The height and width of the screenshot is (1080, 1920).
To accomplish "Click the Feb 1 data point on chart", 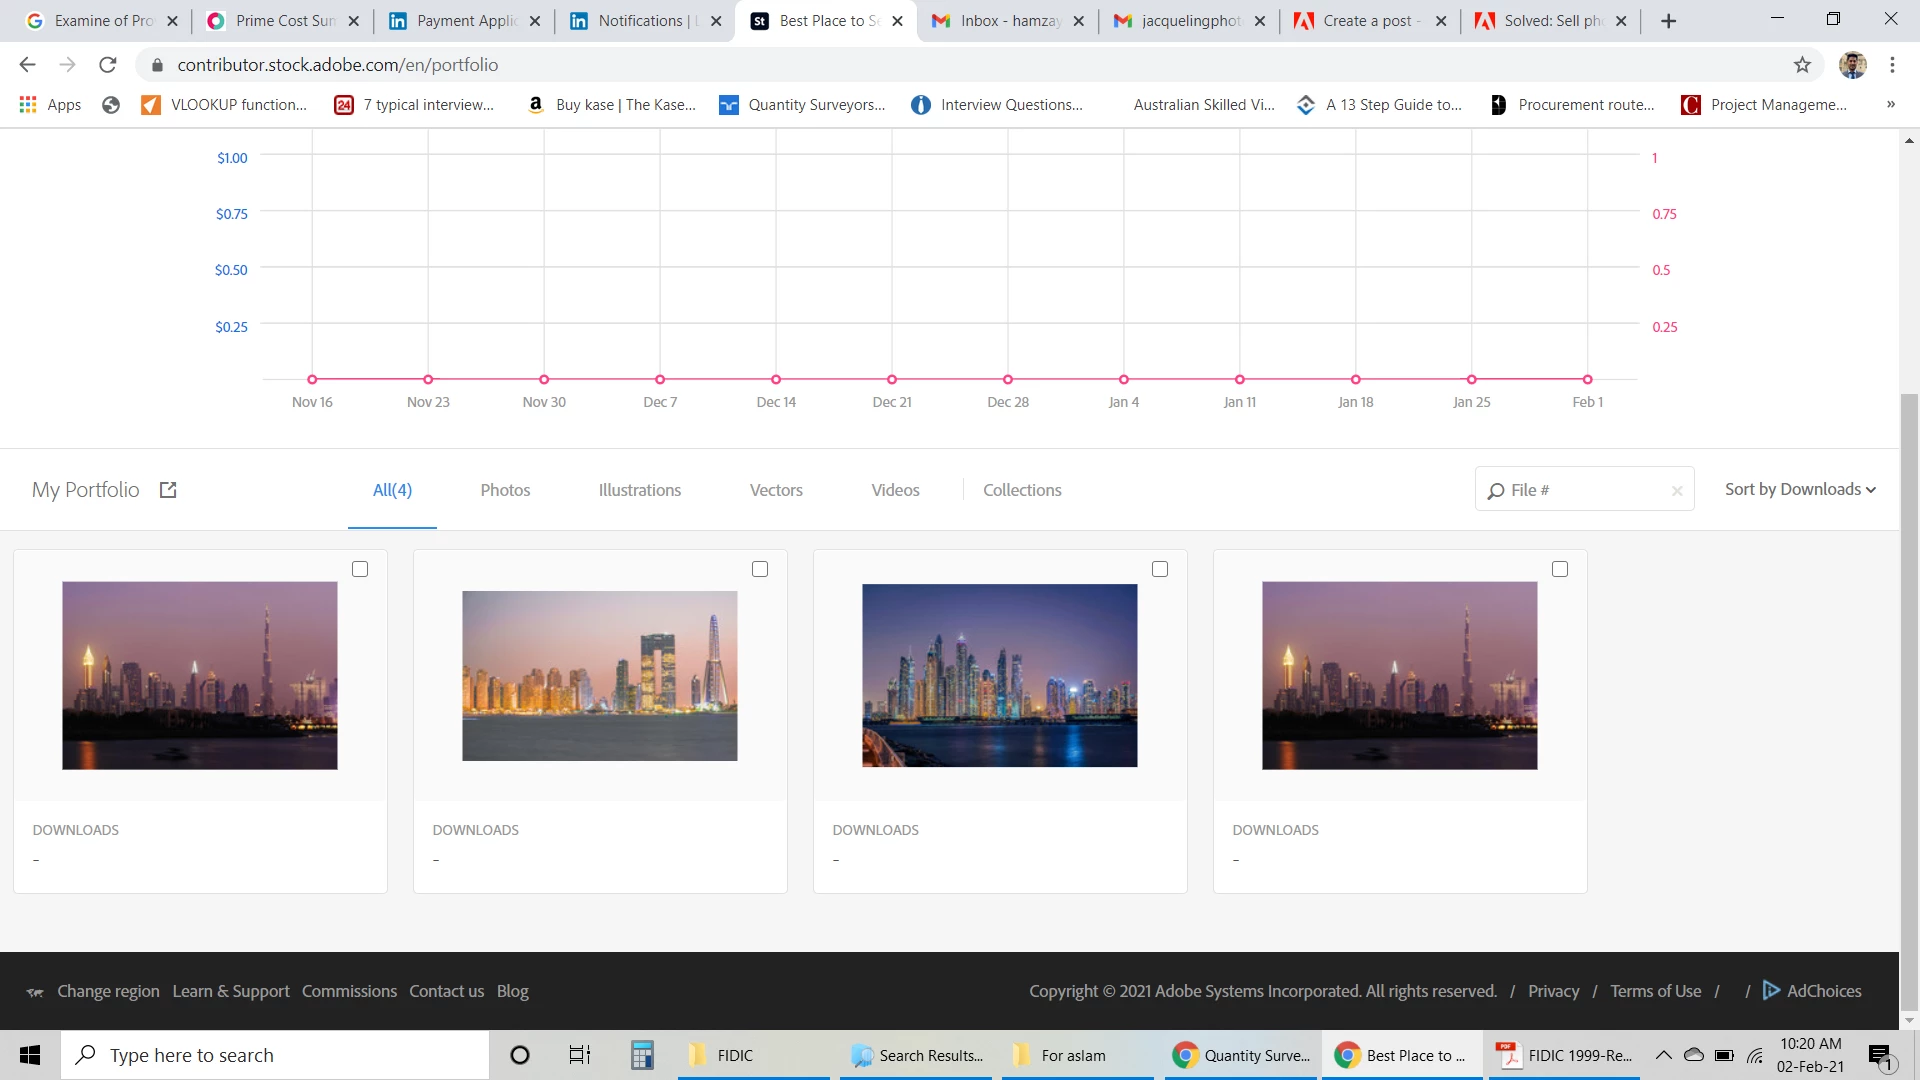I will point(1587,379).
